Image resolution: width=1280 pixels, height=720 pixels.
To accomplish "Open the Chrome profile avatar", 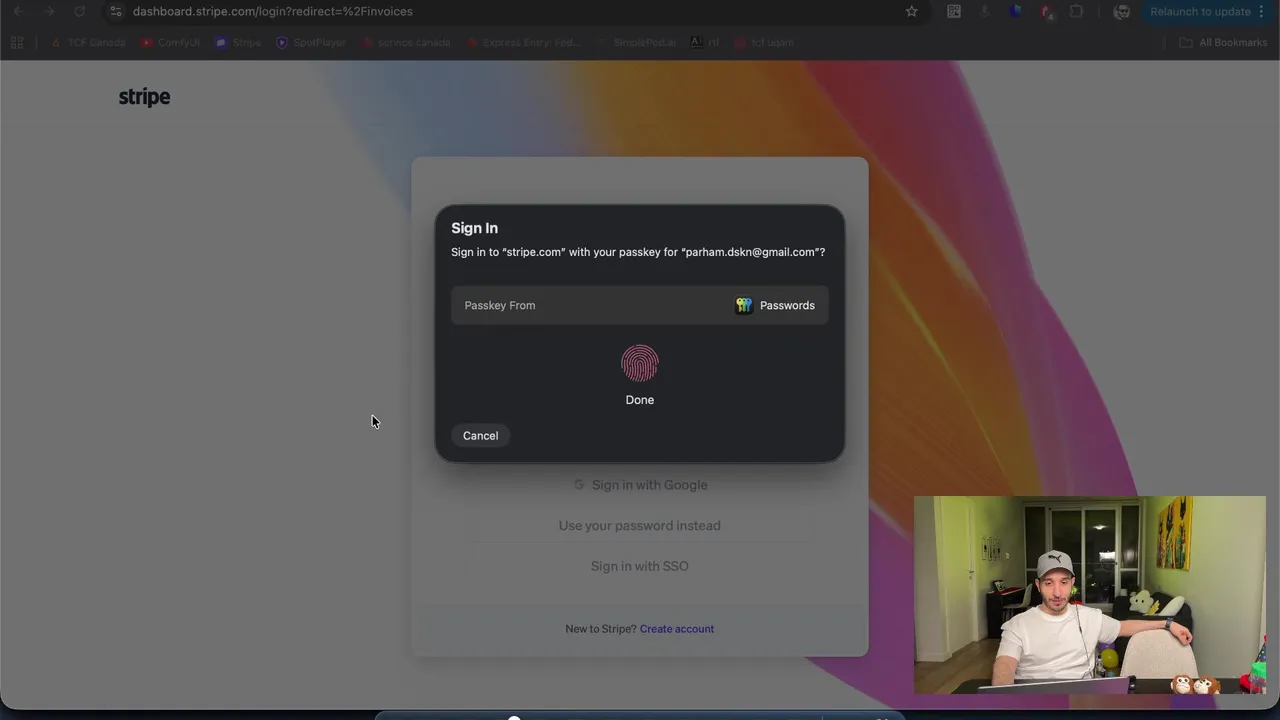I will click(1122, 12).
